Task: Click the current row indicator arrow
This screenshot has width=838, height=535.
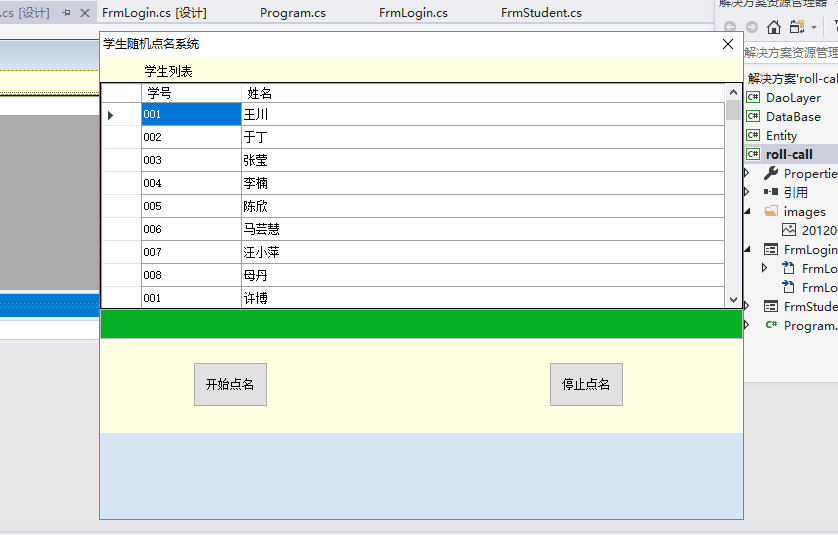Action: [111, 115]
